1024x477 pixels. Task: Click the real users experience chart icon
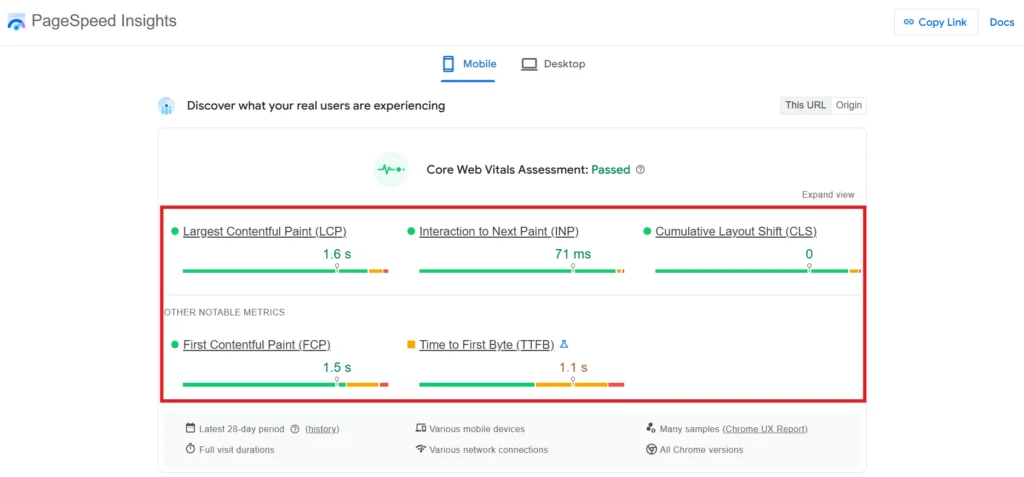coord(167,106)
